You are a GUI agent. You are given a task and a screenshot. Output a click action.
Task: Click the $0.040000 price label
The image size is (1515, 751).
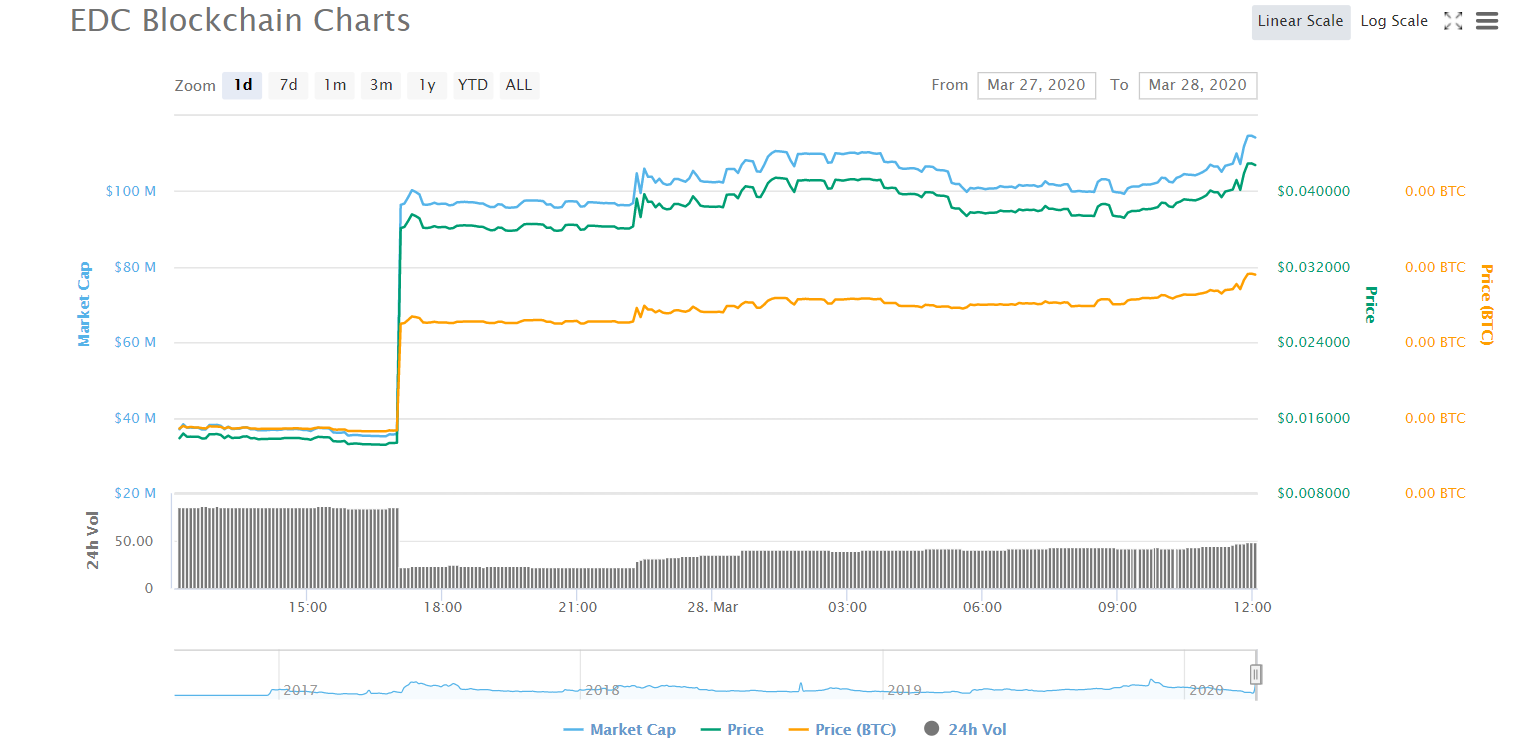click(1314, 191)
